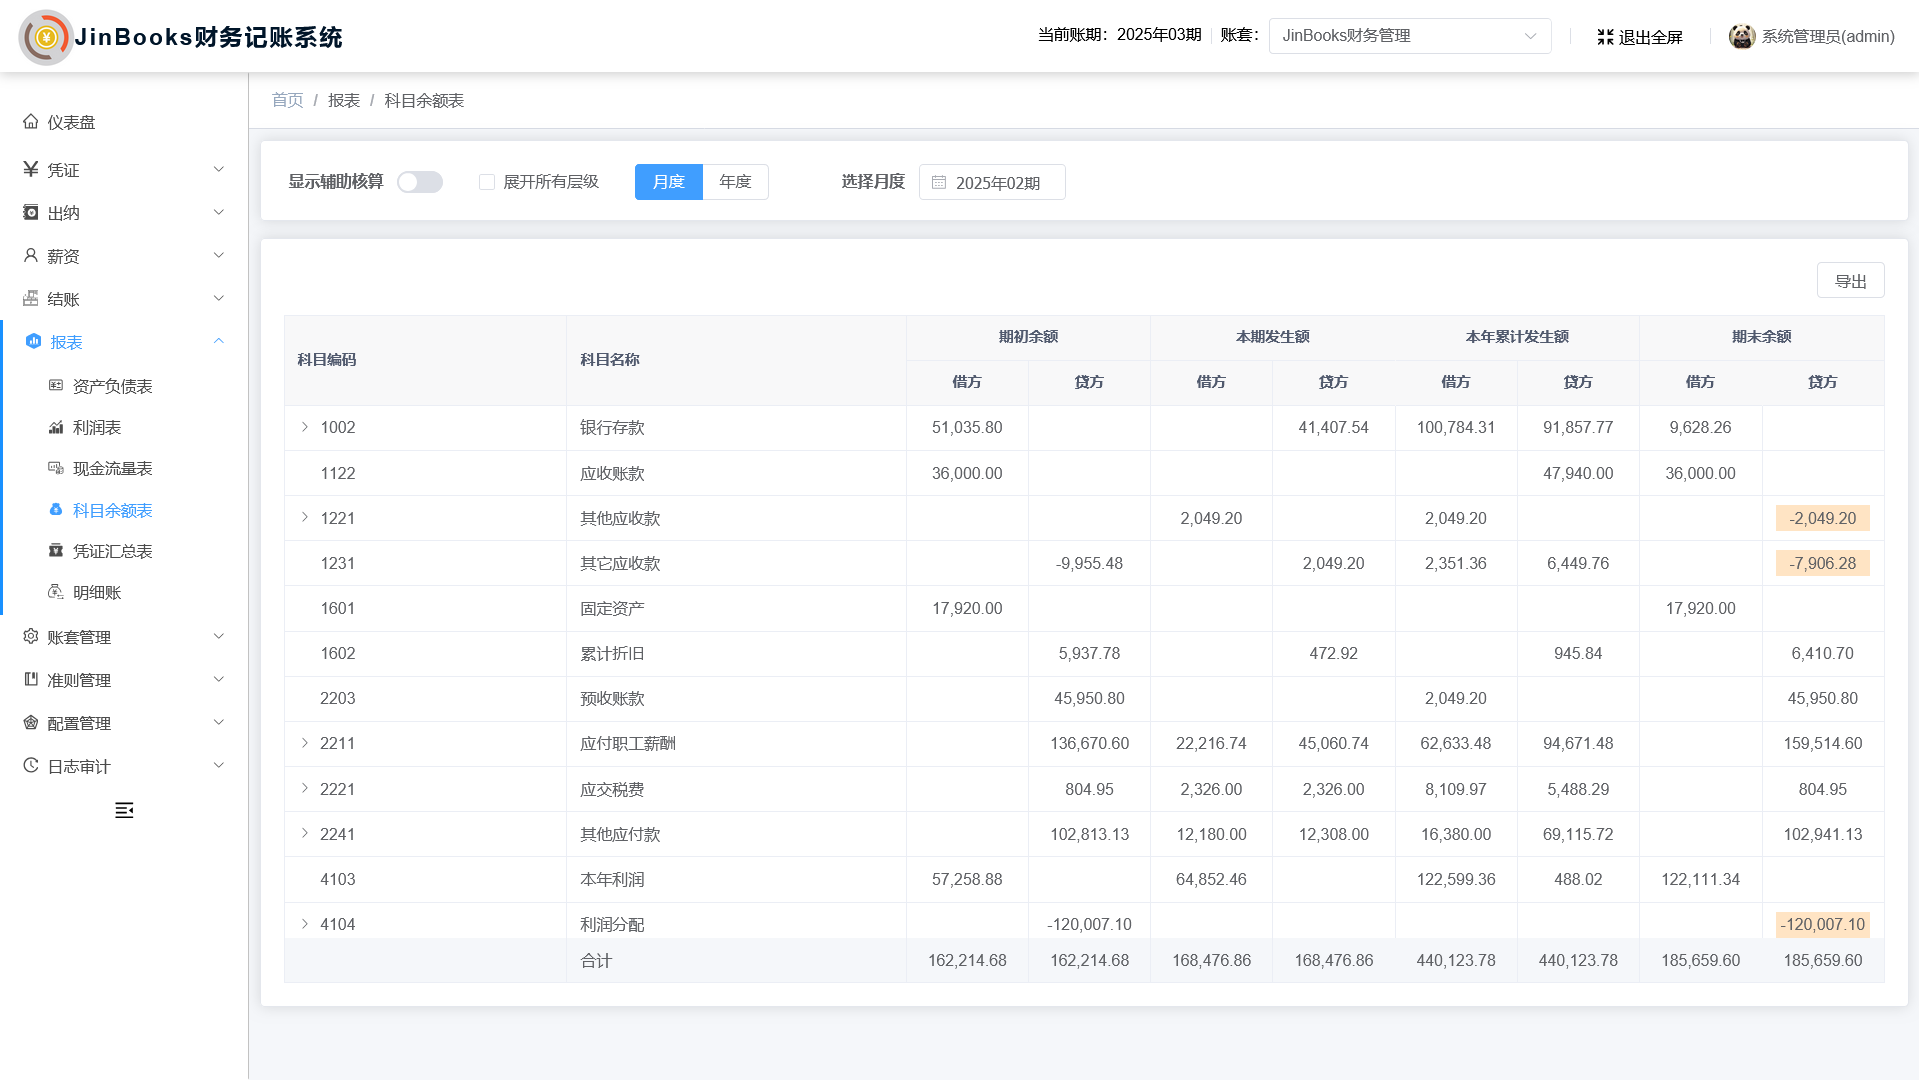This screenshot has height=1080, width=1920.
Task: Click the calendar icon in month picker
Action: 939,182
